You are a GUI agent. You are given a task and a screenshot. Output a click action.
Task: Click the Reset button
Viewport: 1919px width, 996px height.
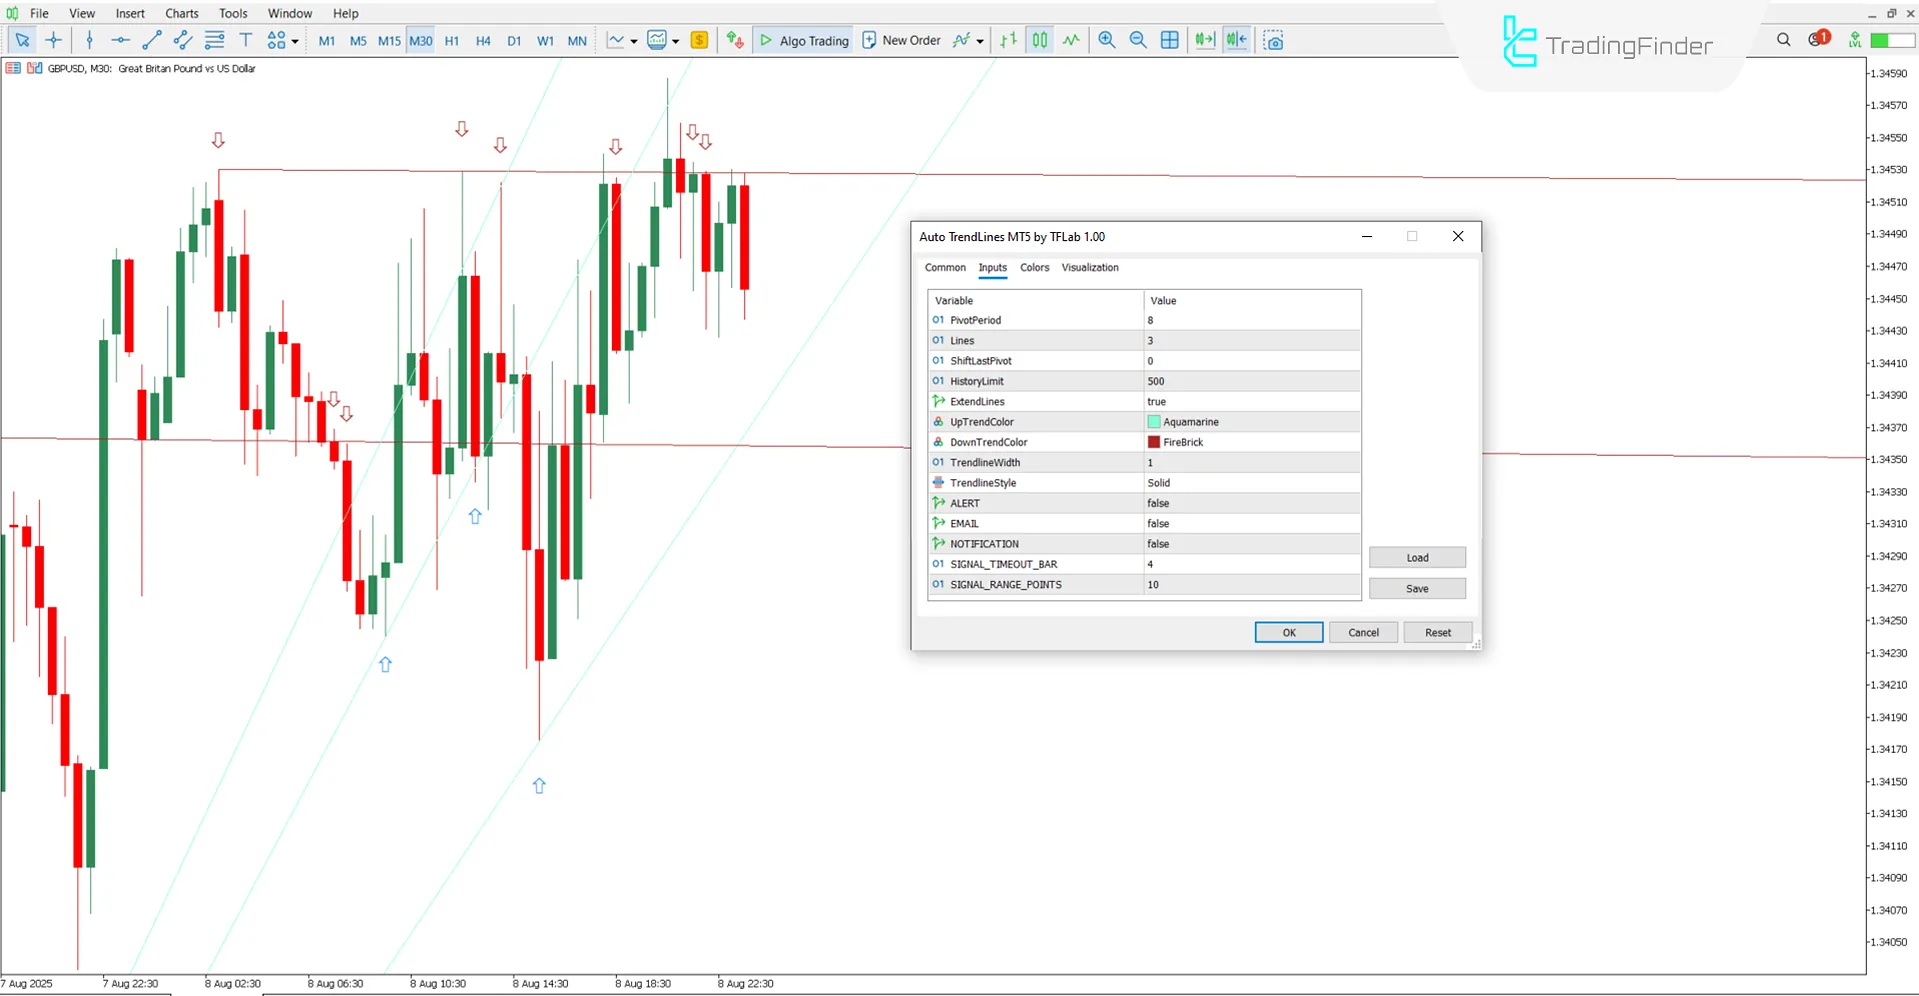tap(1437, 632)
